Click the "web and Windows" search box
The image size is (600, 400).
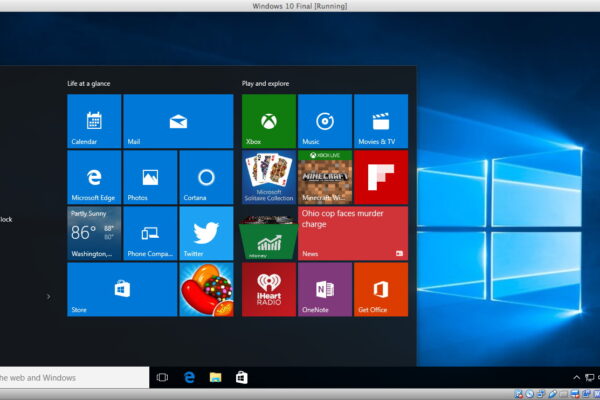[75, 377]
